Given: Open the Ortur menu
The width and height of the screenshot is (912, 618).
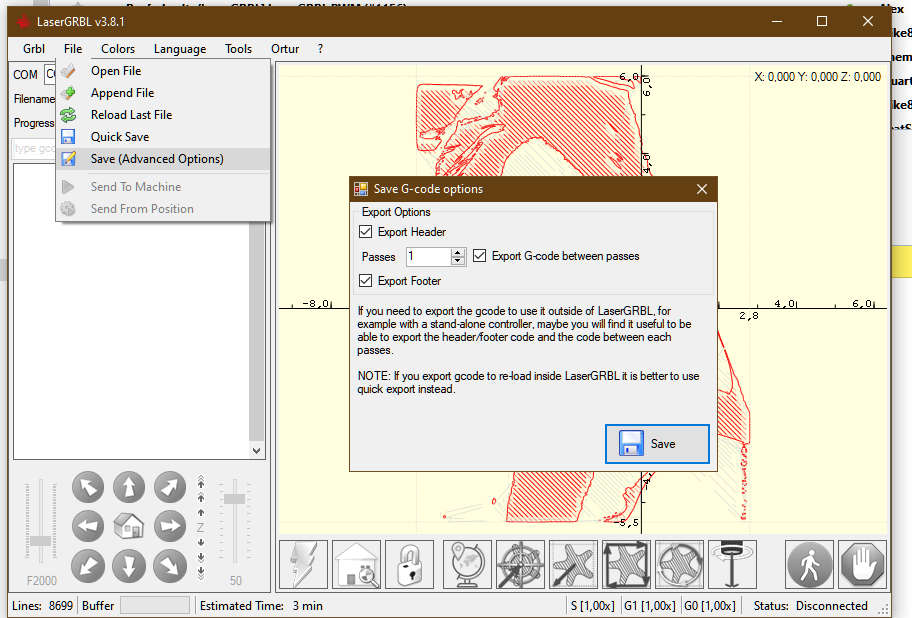Looking at the screenshot, I should [x=285, y=49].
